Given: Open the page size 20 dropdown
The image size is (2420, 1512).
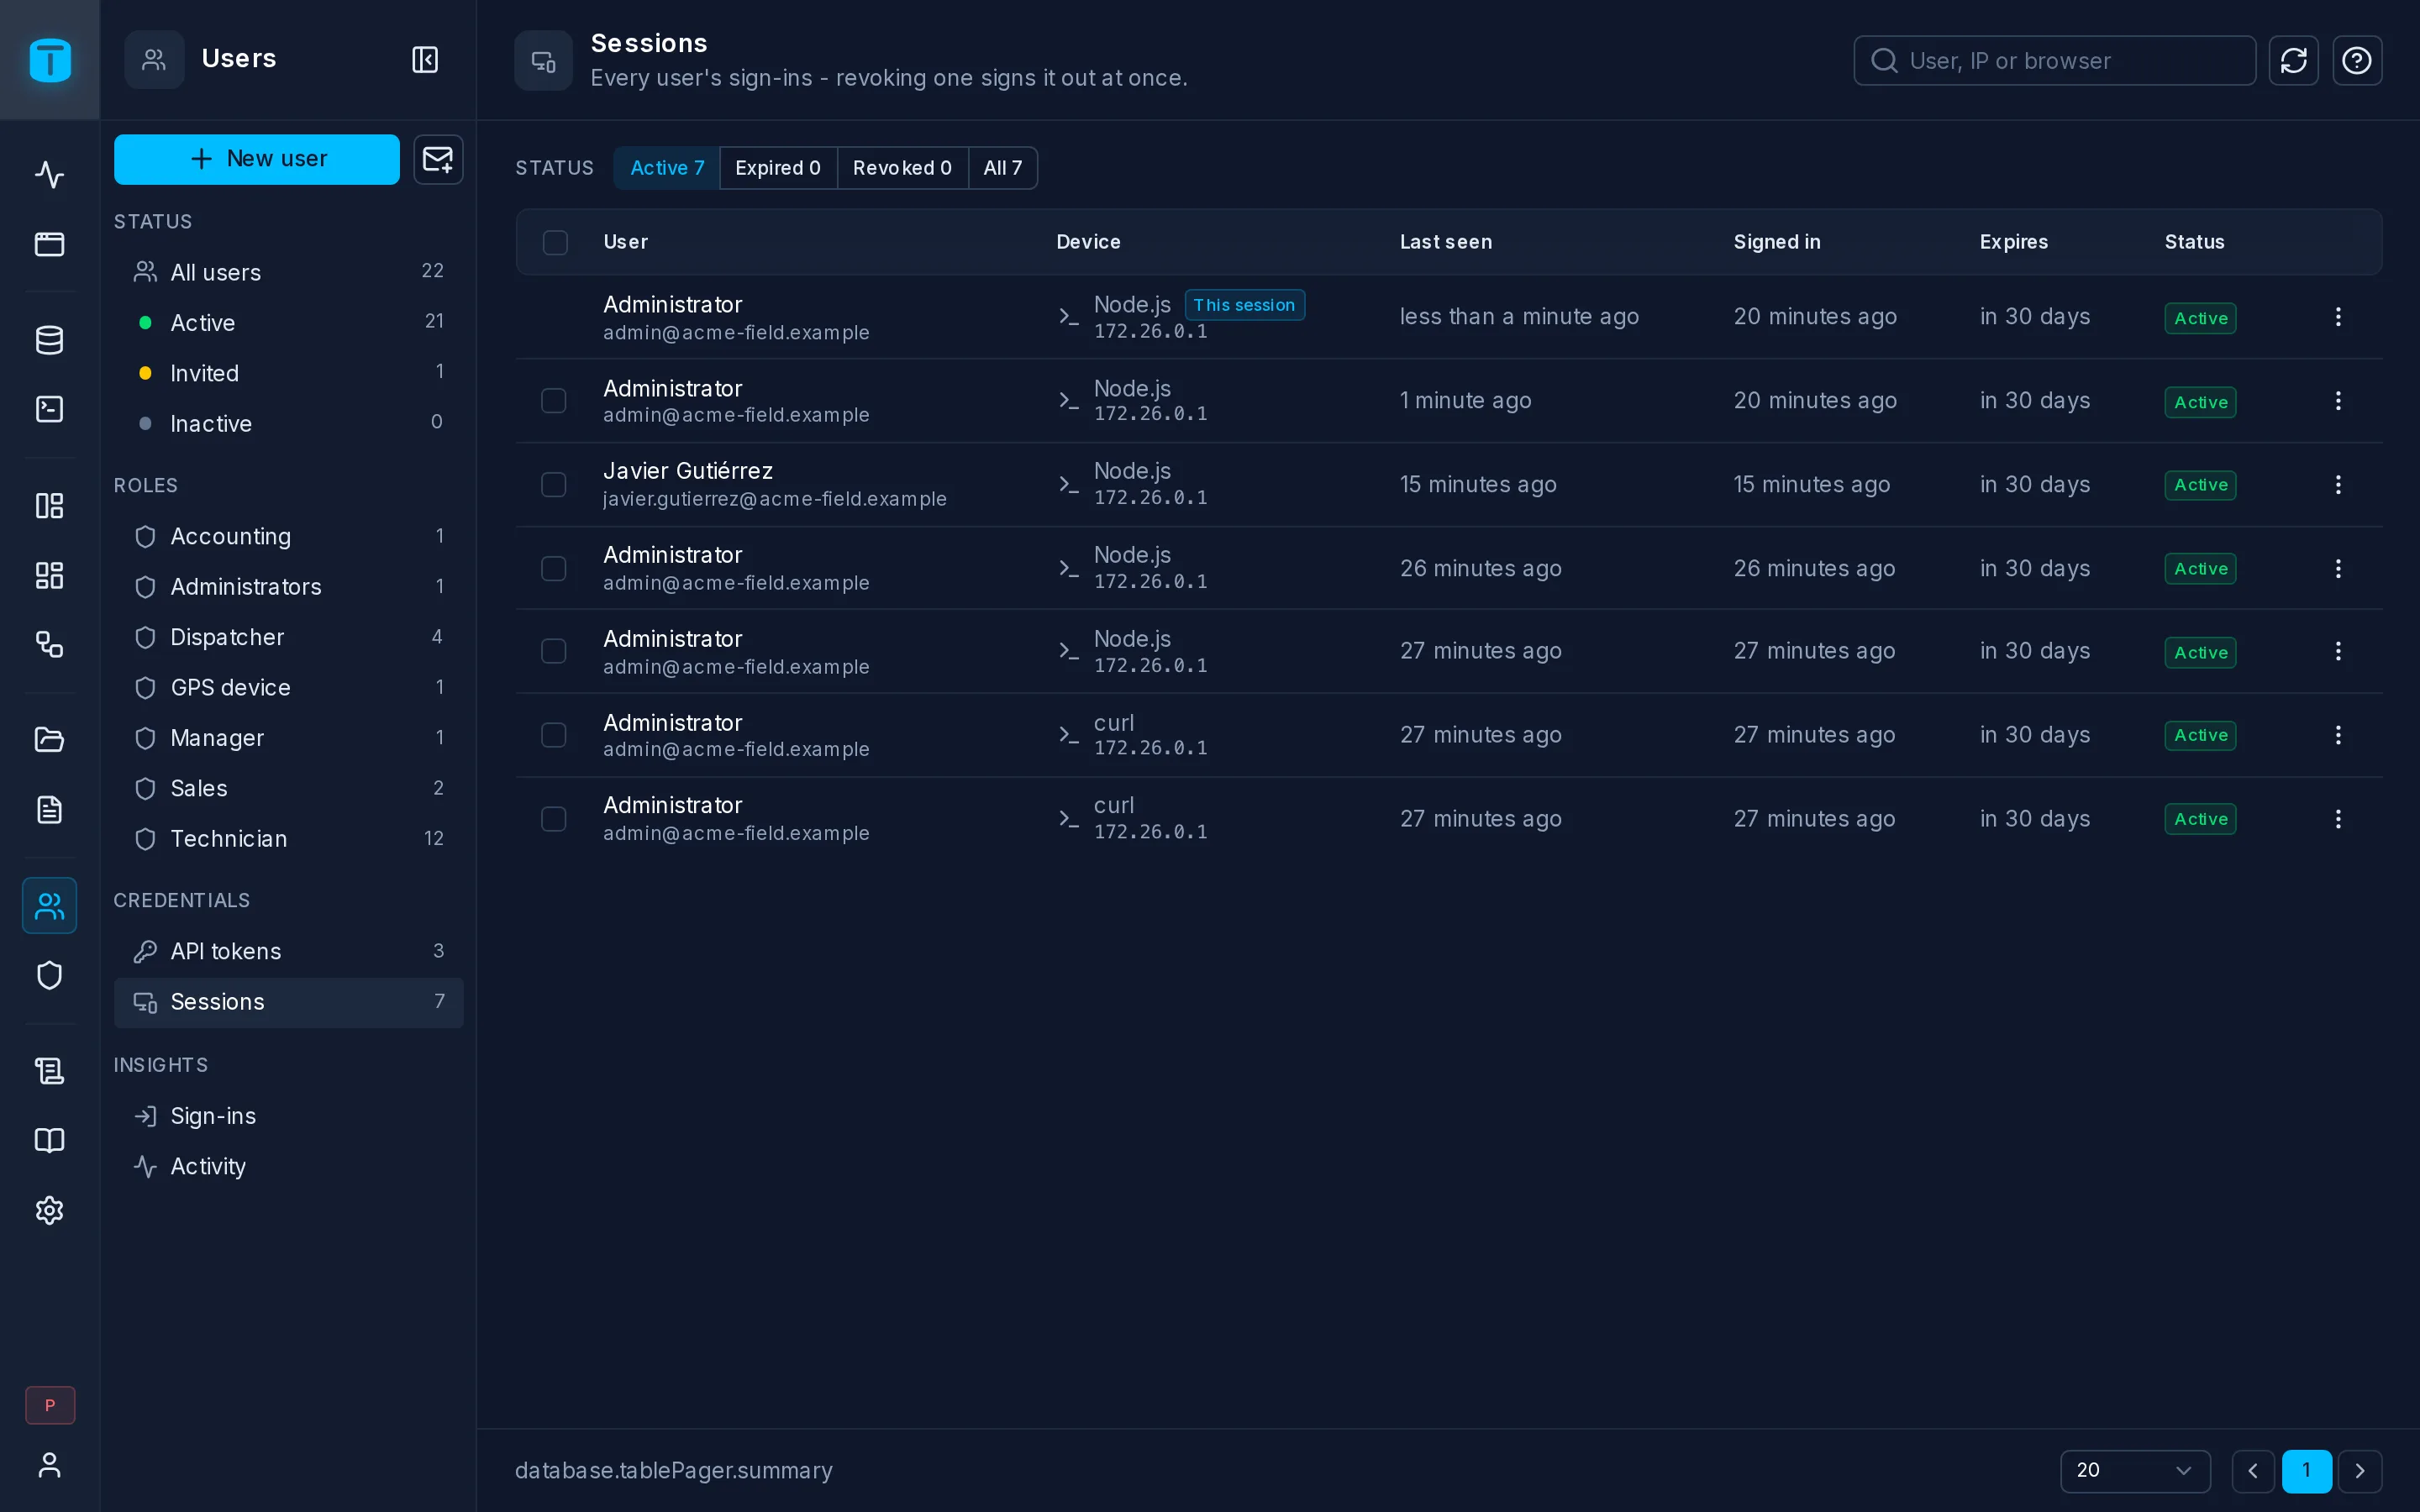Looking at the screenshot, I should (x=2134, y=1470).
